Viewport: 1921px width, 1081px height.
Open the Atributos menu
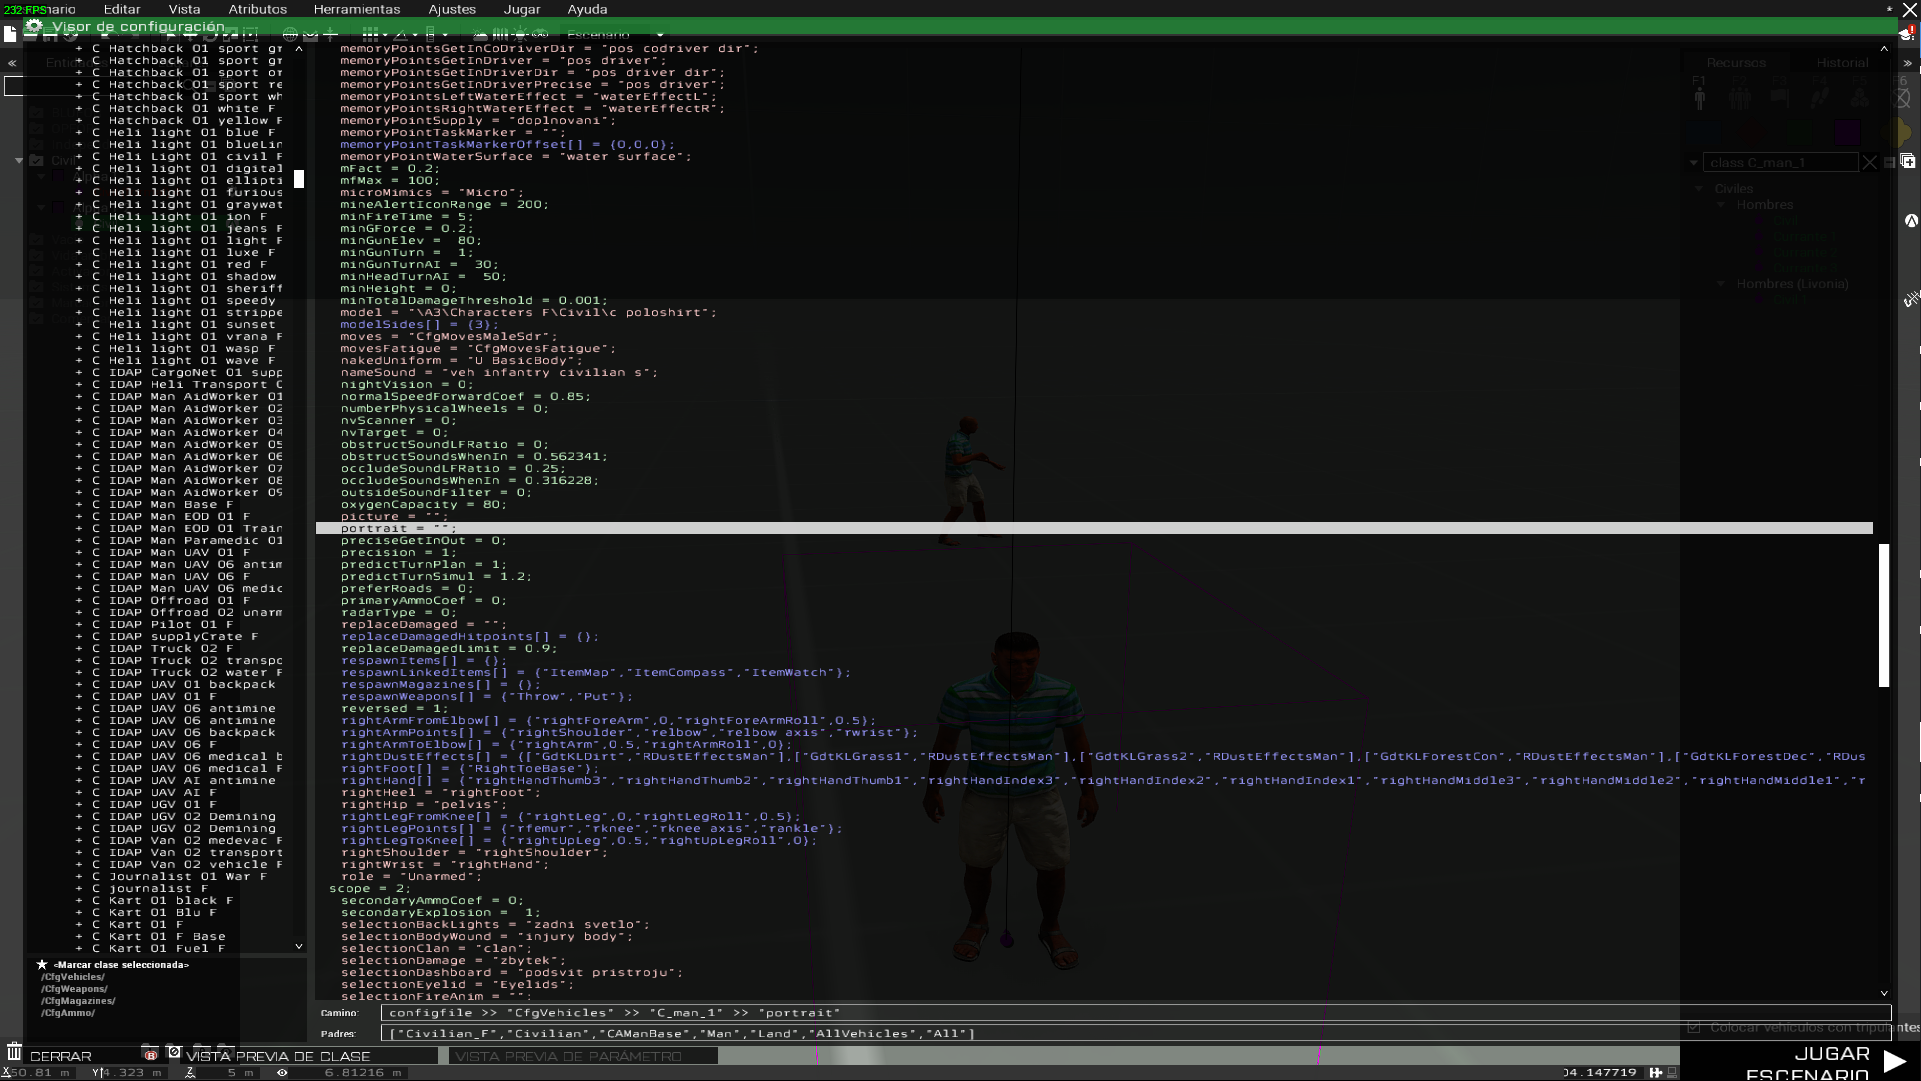257,9
